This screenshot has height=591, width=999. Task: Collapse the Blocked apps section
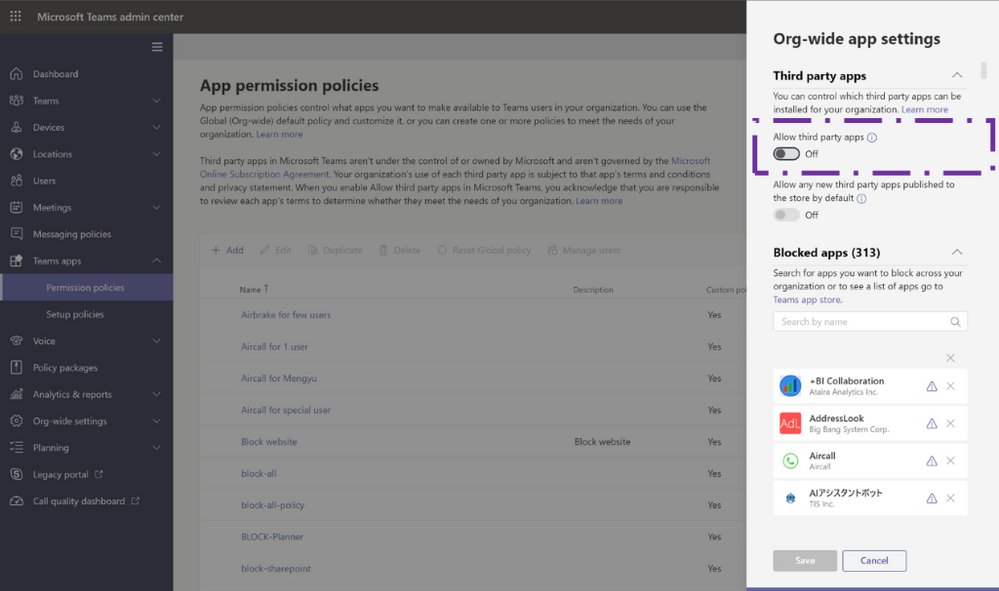[956, 251]
